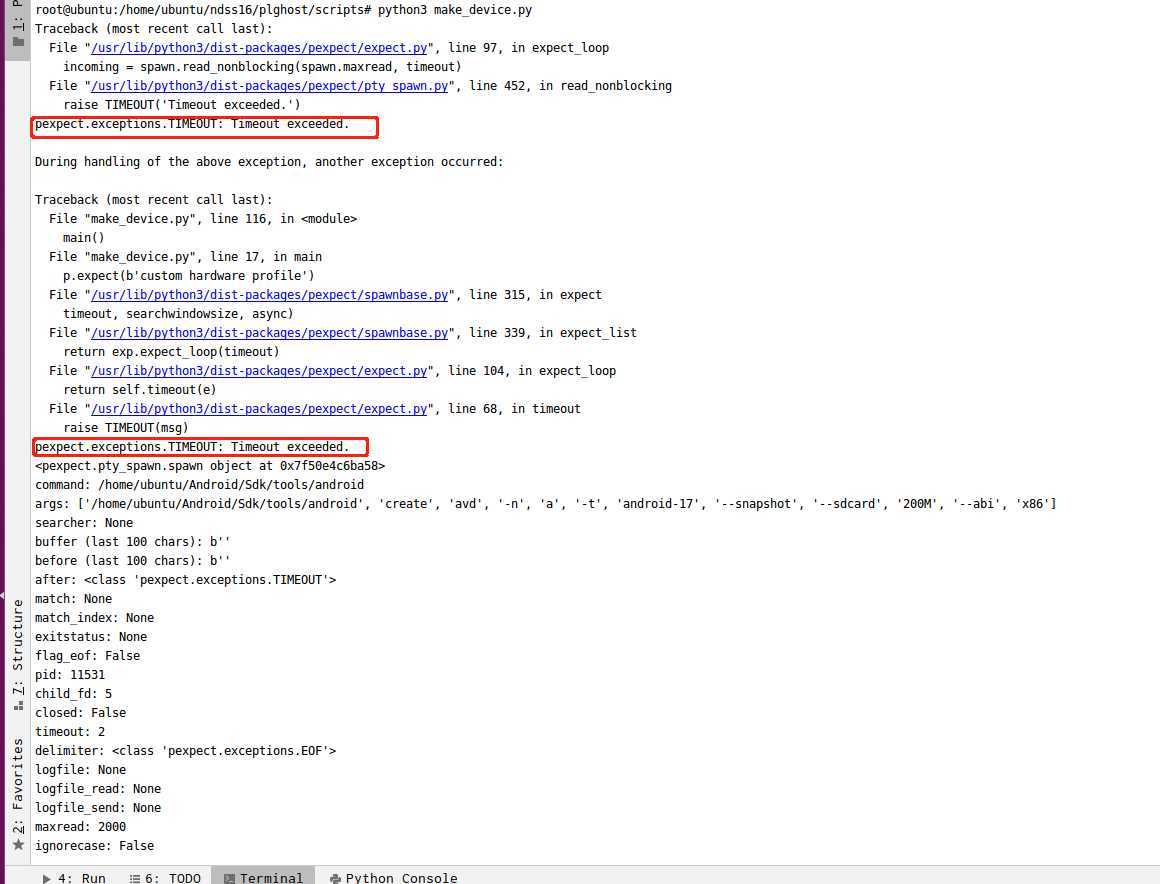This screenshot has height=884, width=1160.
Task: Click the 'delimiter: pexpect.exceptions.EOF' line
Action: pos(186,751)
